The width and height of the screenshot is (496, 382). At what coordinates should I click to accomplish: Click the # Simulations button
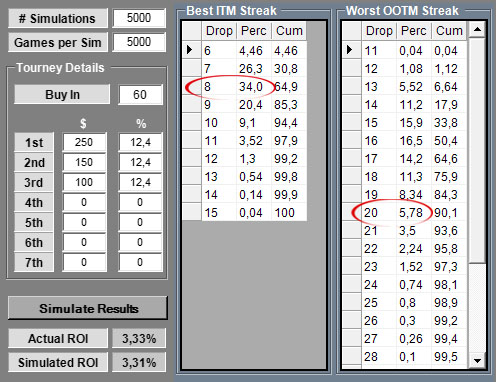click(x=58, y=18)
